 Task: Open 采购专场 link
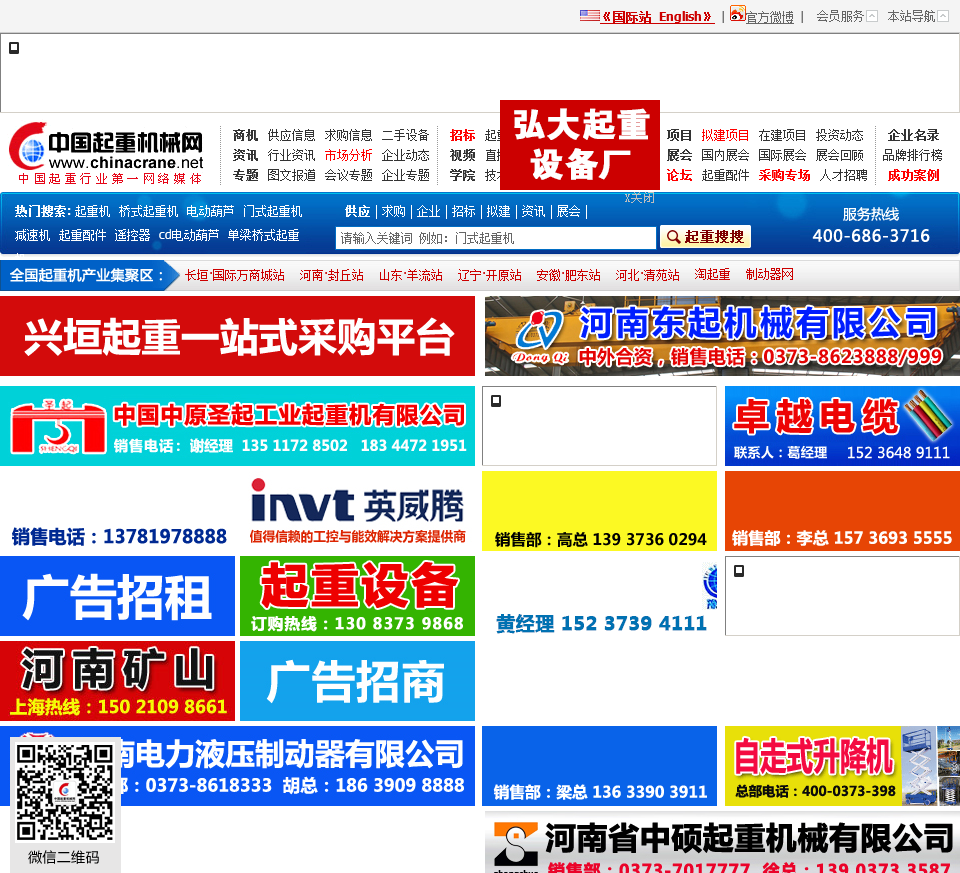point(784,176)
